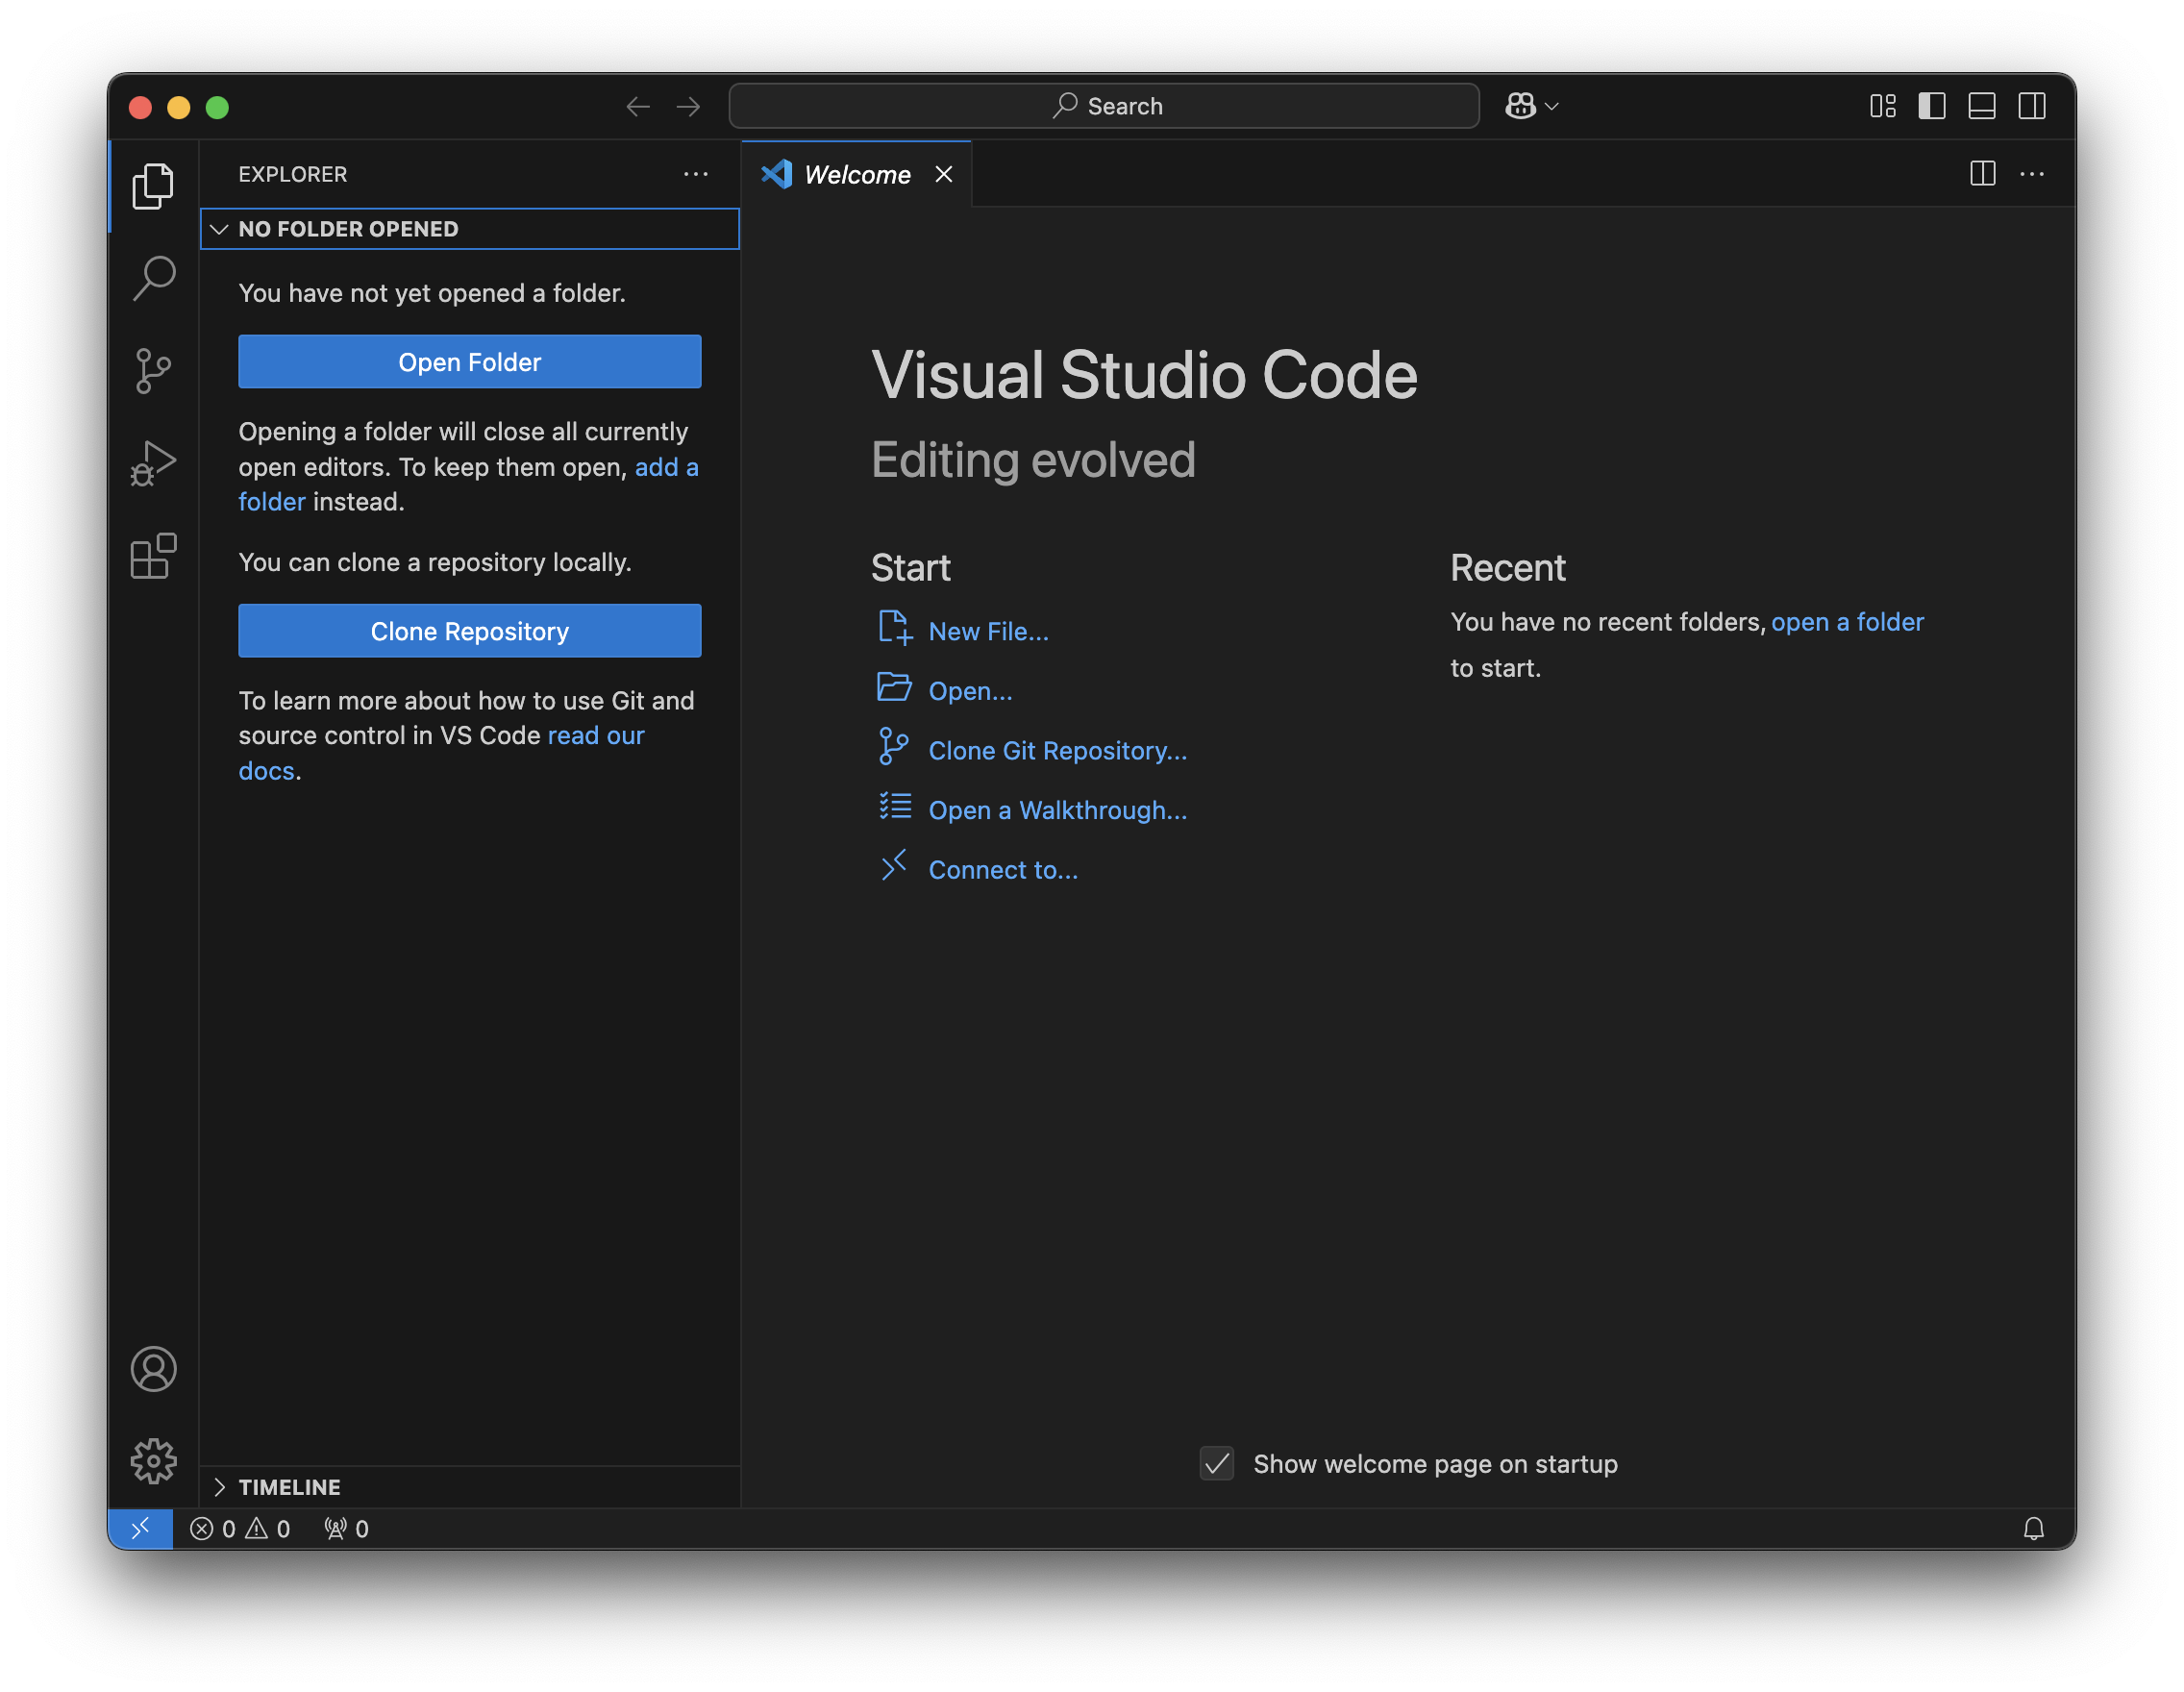Go back with the left arrow
This screenshot has height=1692, width=2184.
[x=638, y=106]
